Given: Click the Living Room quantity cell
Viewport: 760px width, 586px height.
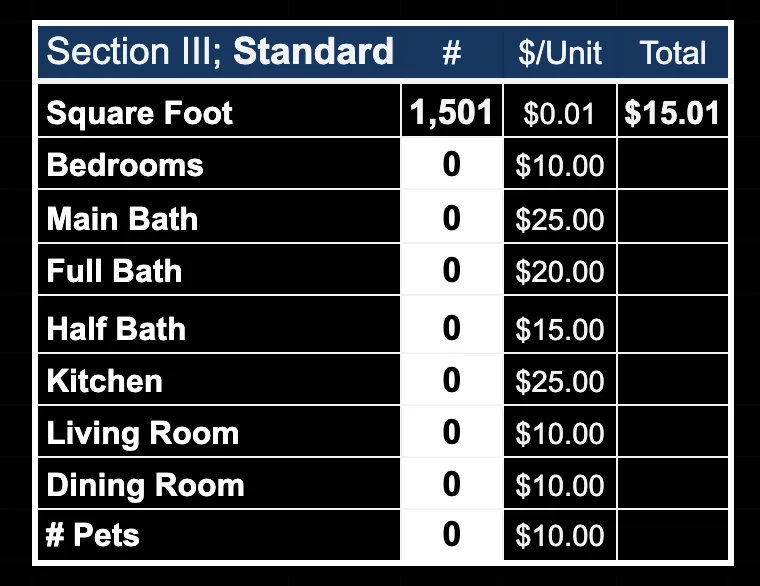Looking at the screenshot, I should (x=451, y=431).
